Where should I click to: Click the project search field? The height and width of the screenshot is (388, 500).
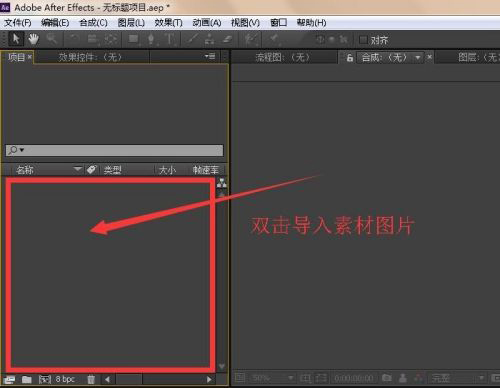pyautogui.click(x=114, y=150)
